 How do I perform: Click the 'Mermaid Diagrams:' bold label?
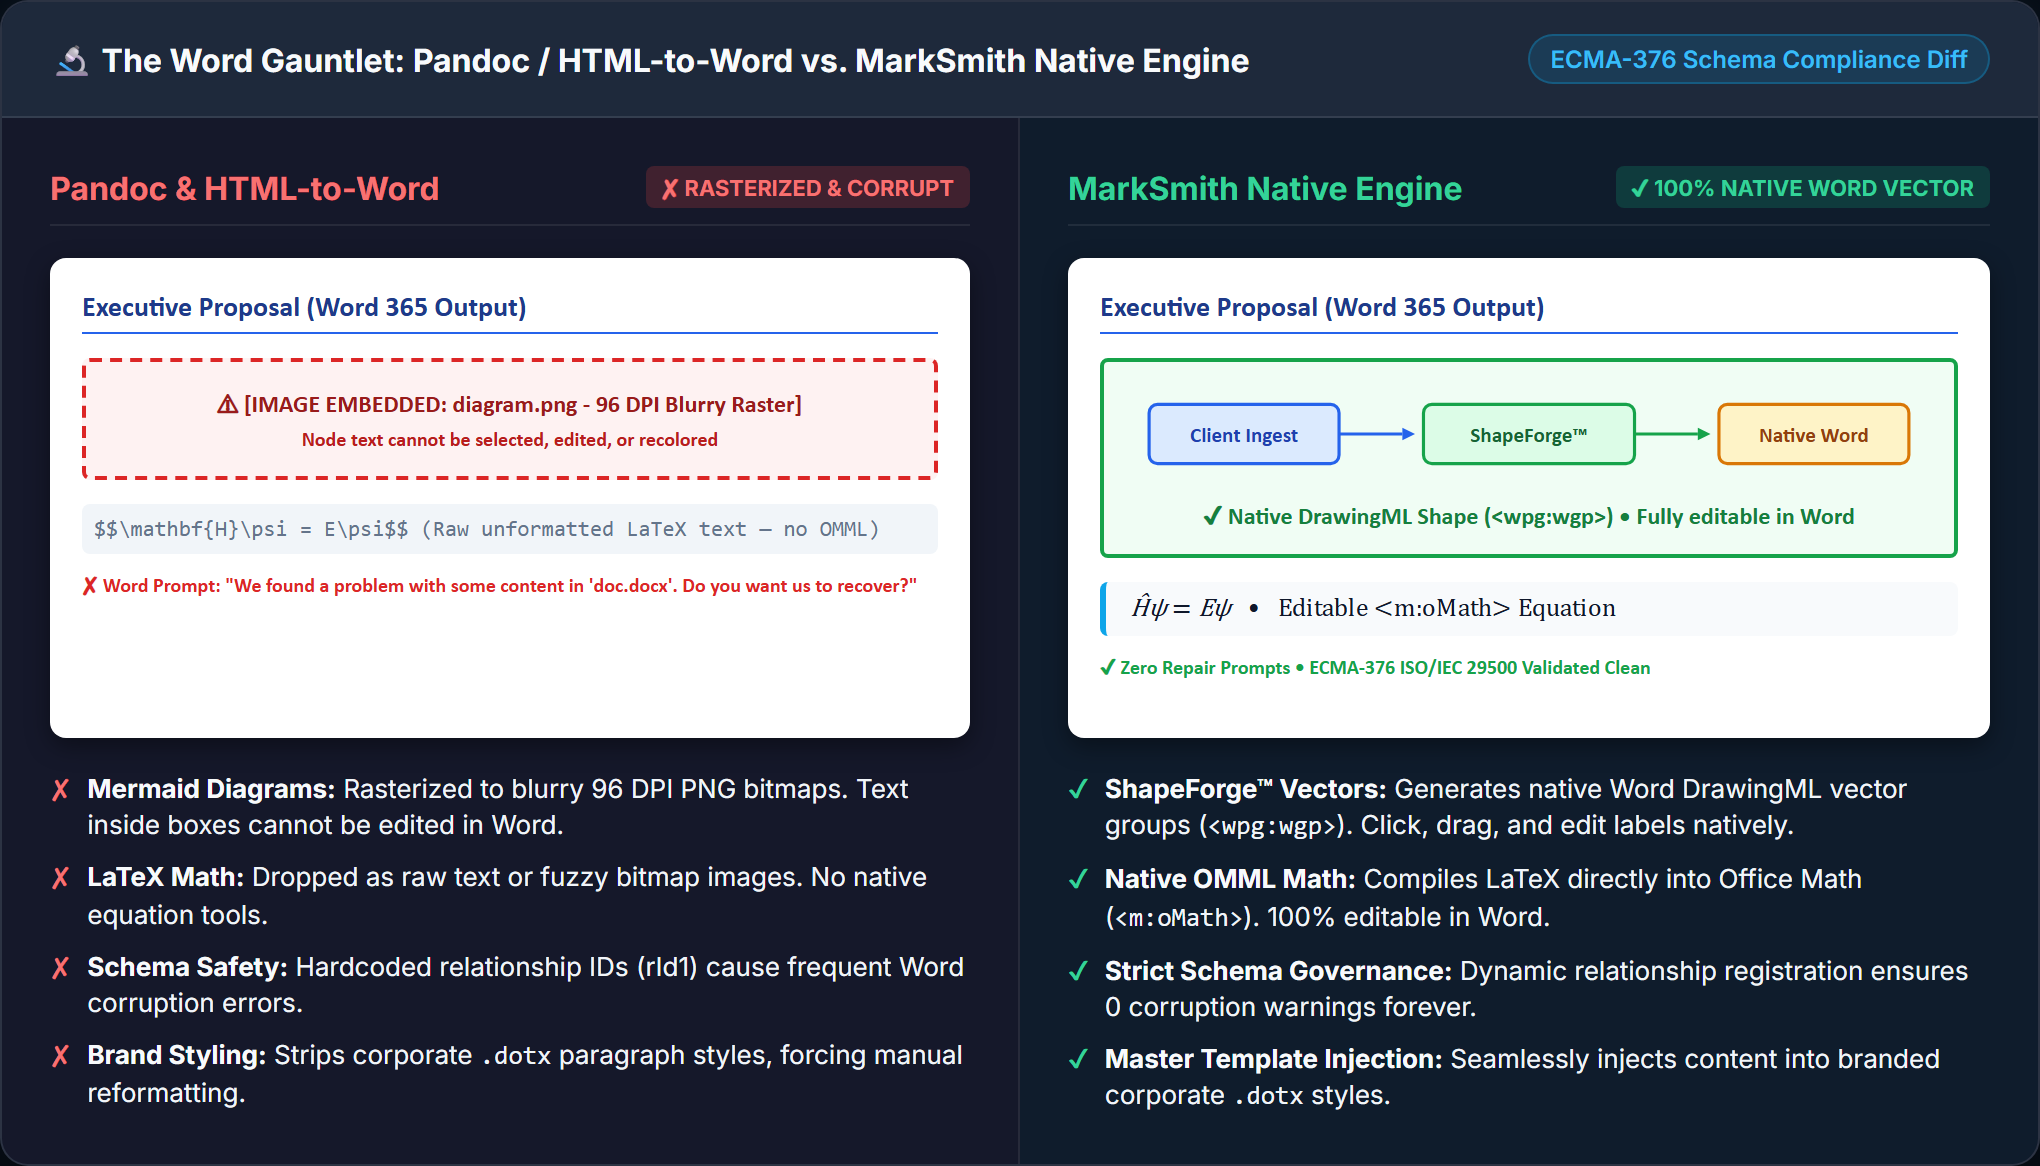pos(211,789)
